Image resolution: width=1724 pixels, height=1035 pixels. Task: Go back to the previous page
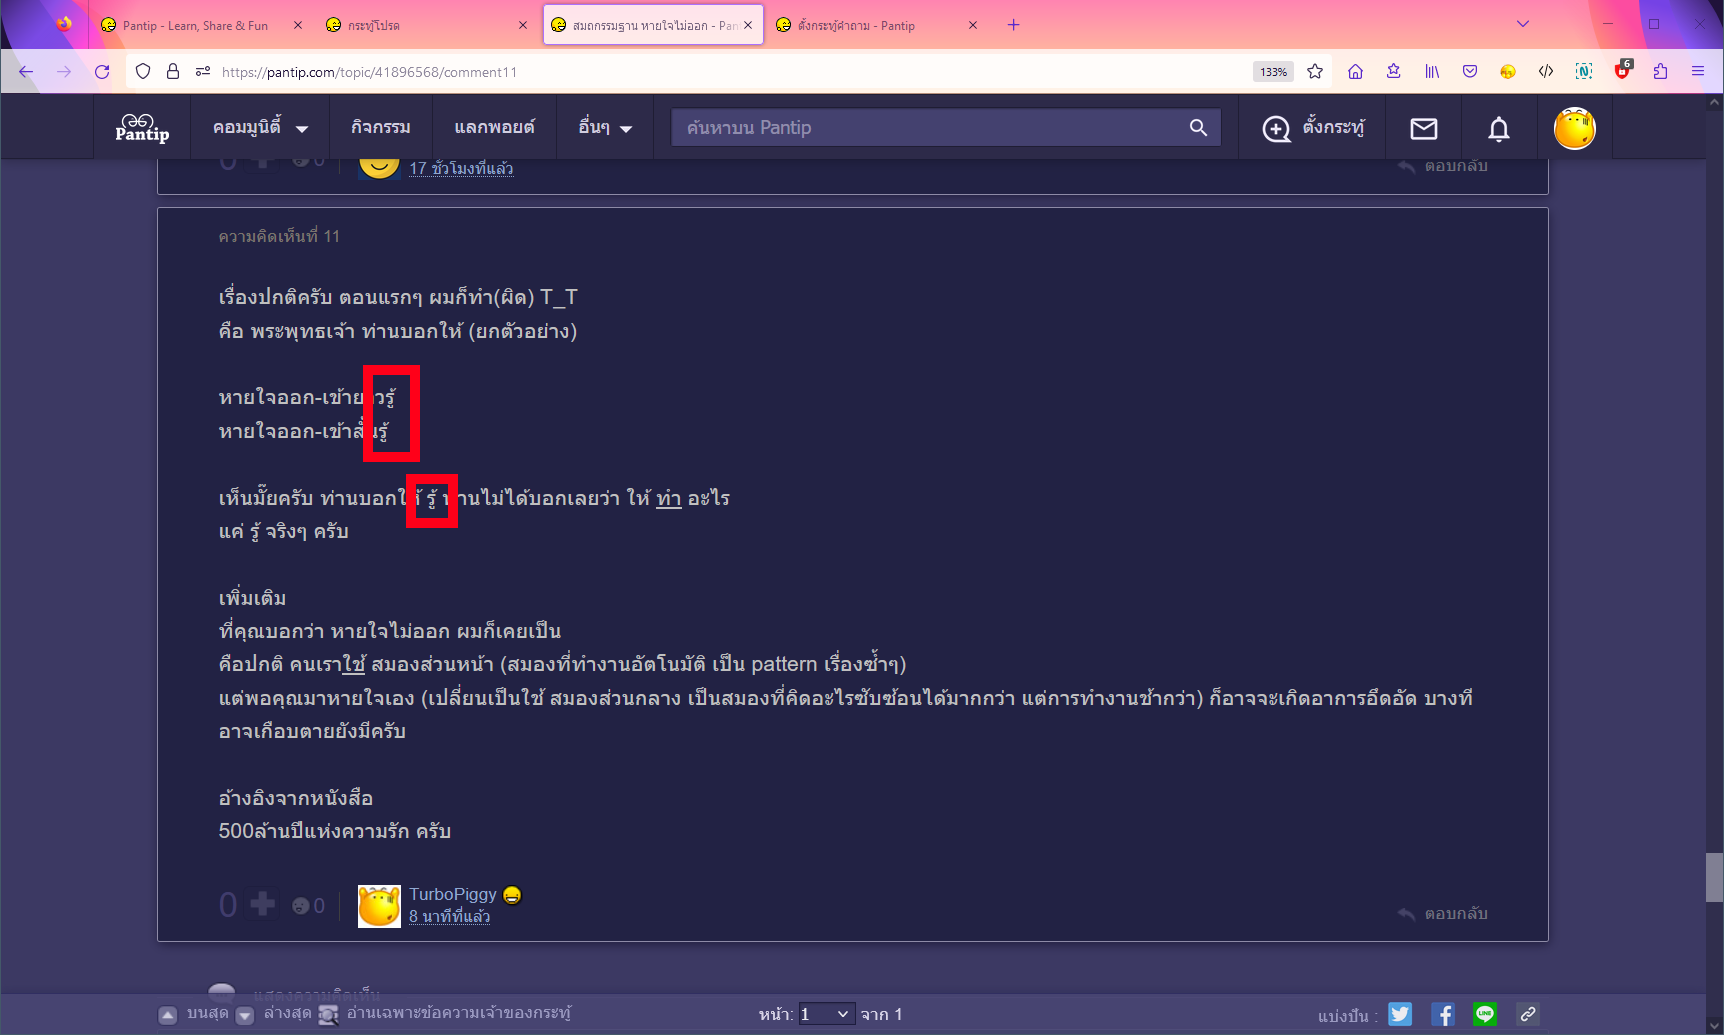[26, 71]
